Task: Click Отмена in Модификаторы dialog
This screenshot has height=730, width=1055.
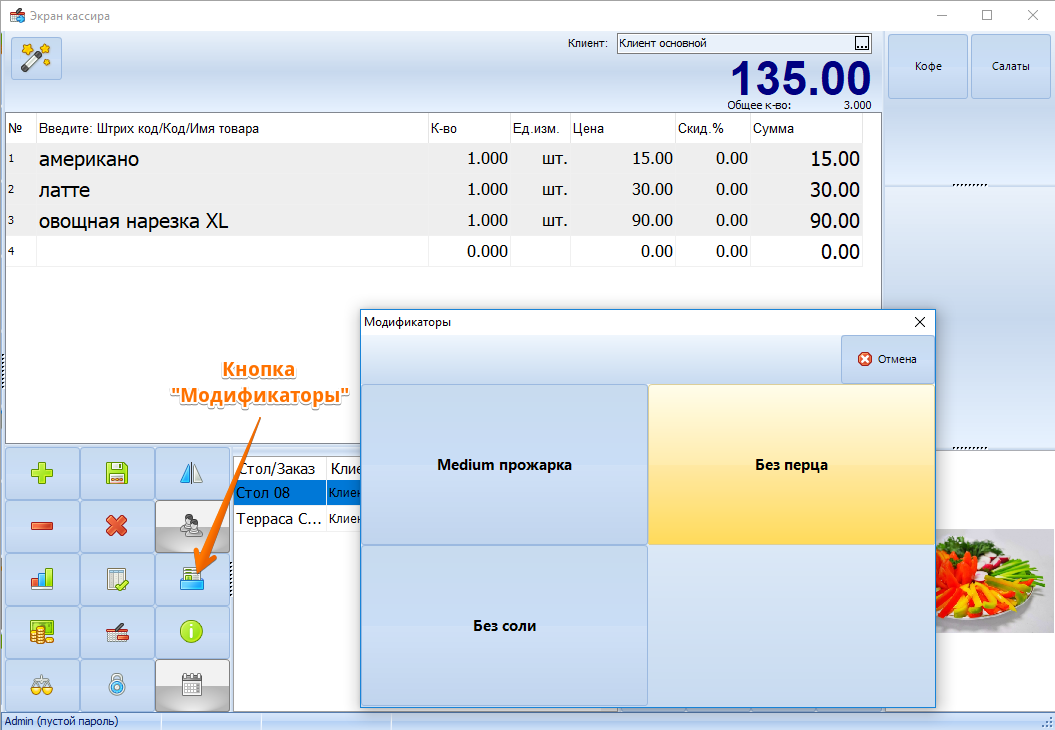Action: [x=887, y=359]
